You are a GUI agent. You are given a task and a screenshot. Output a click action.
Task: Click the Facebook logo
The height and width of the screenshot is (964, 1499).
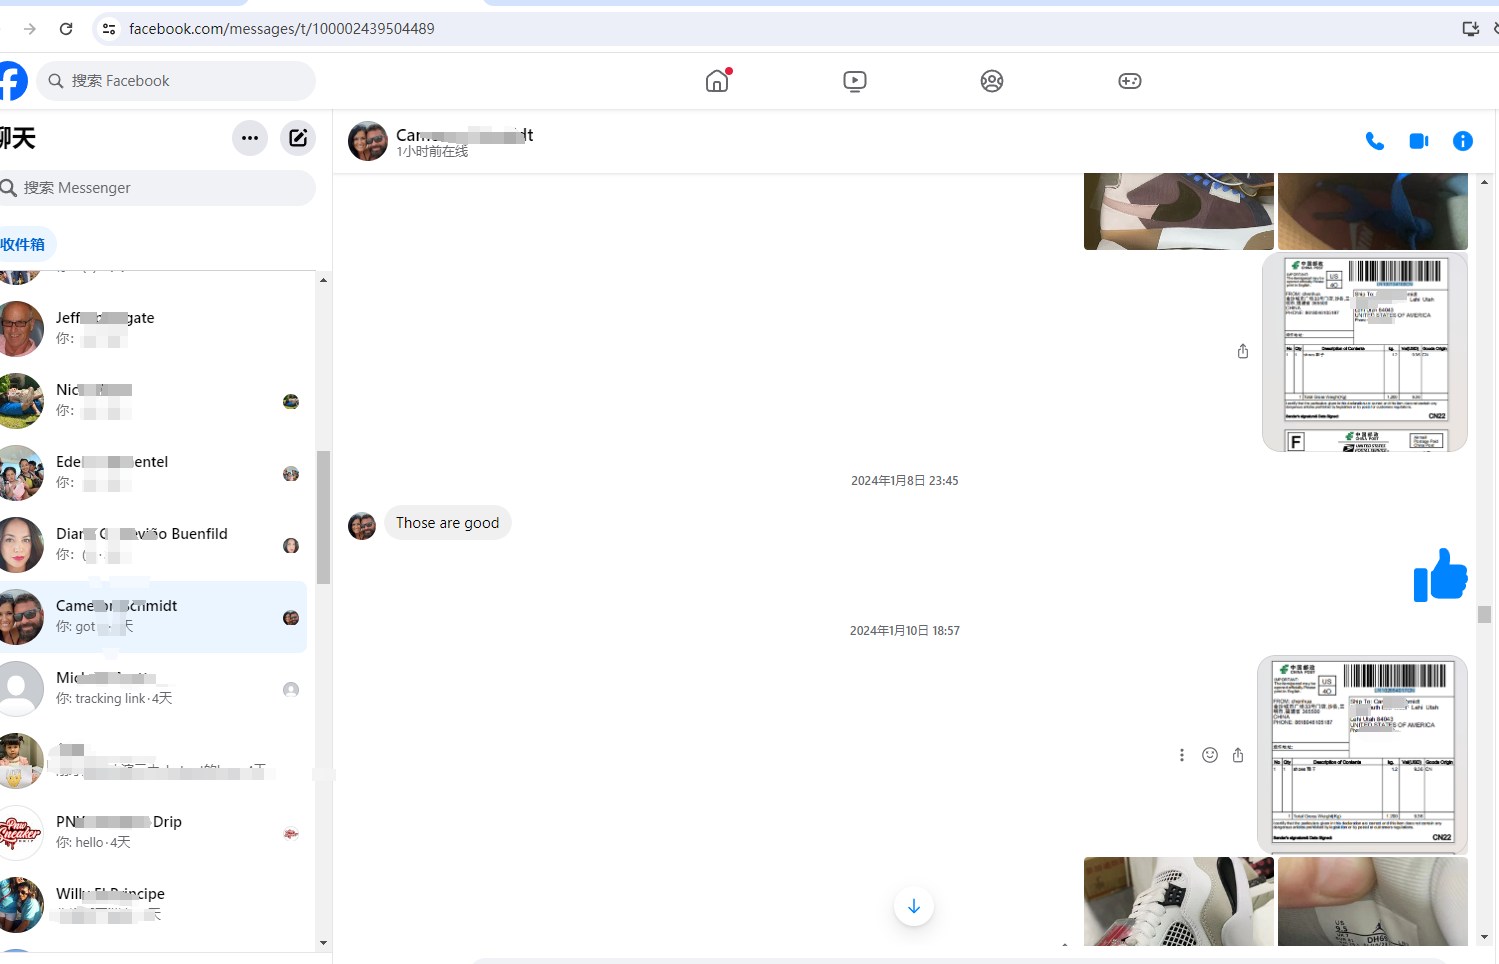click(12, 81)
